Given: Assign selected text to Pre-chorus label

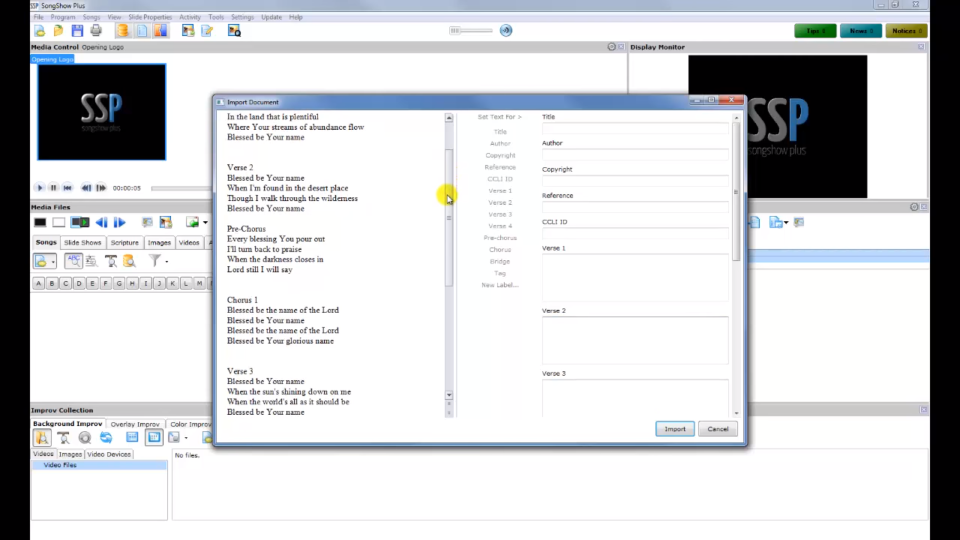Looking at the screenshot, I should tap(500, 238).
